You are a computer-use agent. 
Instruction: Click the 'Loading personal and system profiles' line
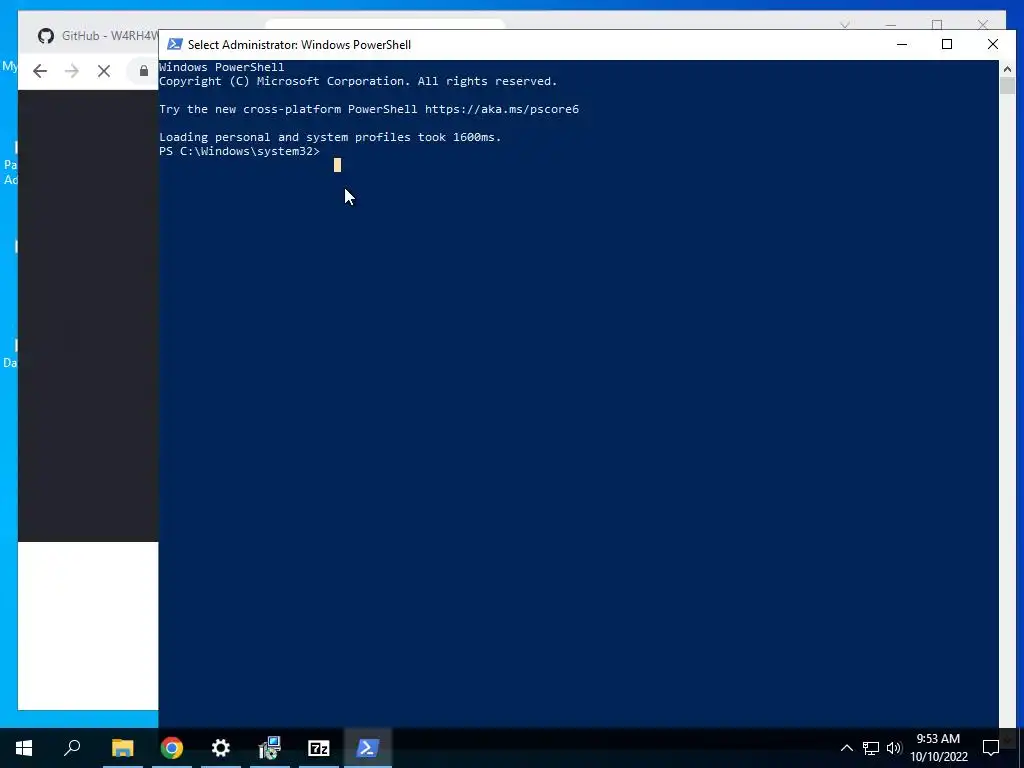point(330,137)
